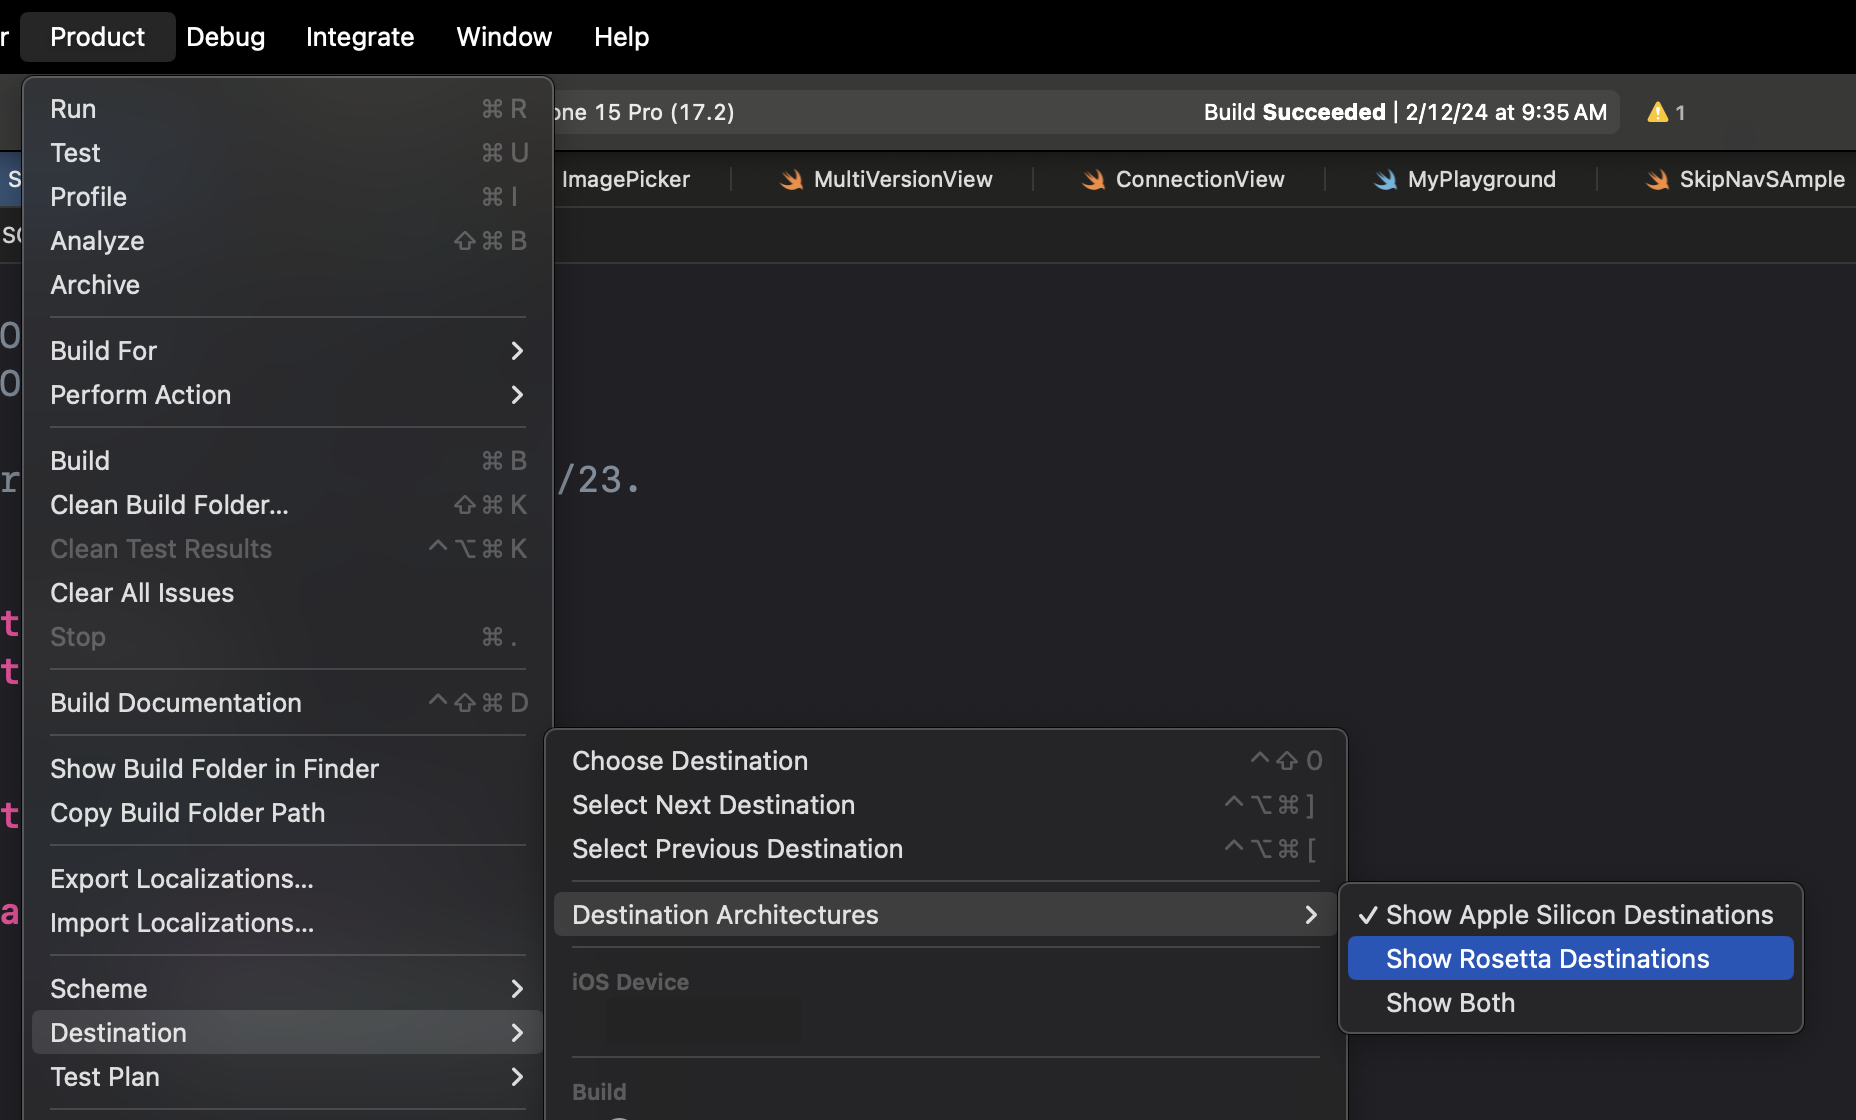Select Export Localizations…
The image size is (1856, 1120).
288,879
